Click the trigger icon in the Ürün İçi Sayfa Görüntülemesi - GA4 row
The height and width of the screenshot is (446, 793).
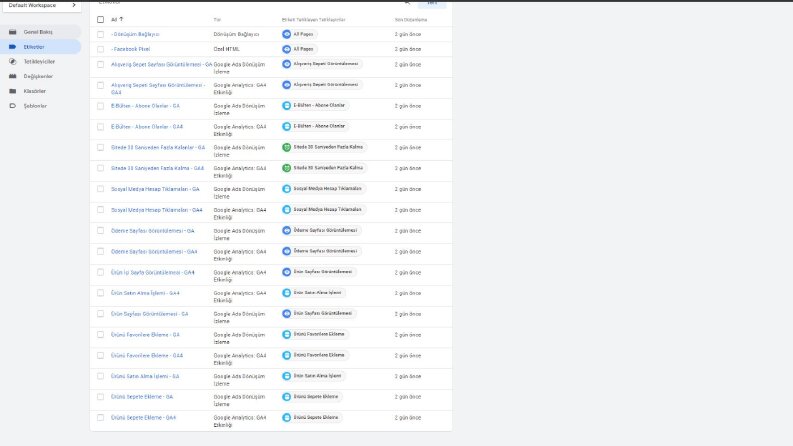pyautogui.click(x=286, y=272)
